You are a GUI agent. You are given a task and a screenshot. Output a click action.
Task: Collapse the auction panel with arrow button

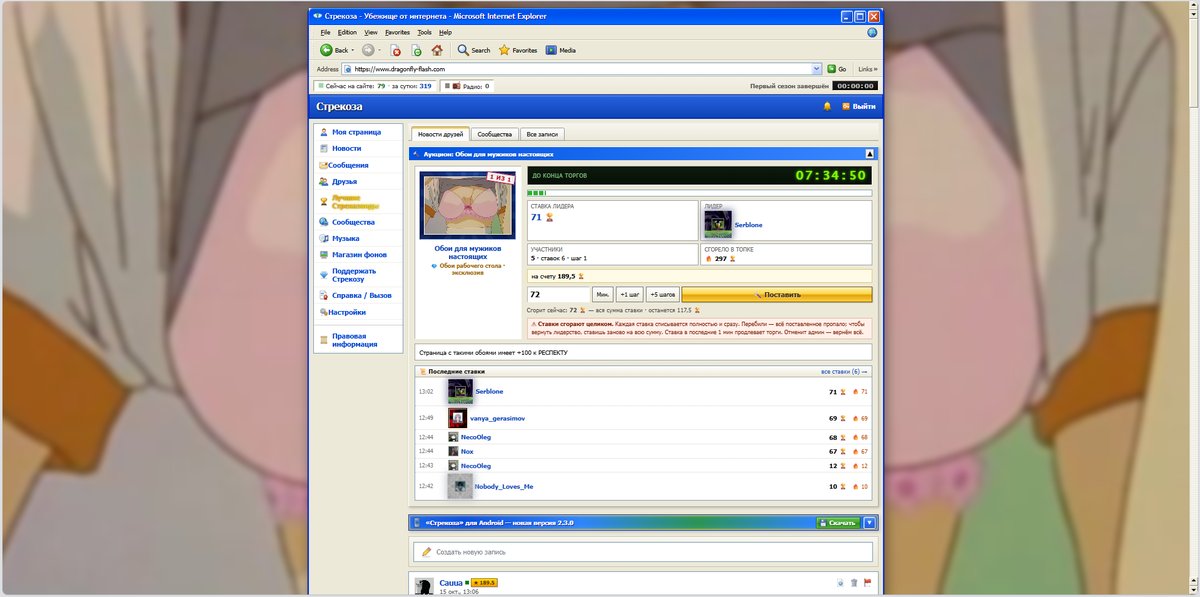[869, 154]
